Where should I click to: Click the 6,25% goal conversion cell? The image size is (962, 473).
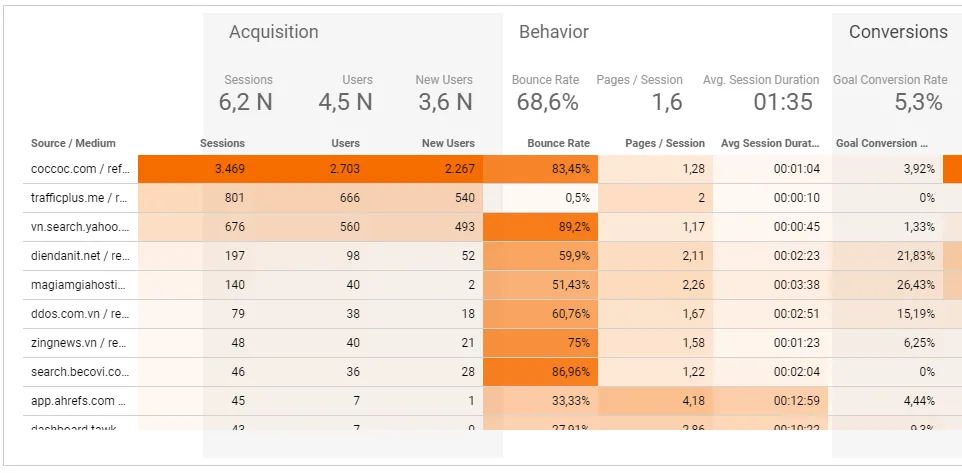(x=885, y=342)
